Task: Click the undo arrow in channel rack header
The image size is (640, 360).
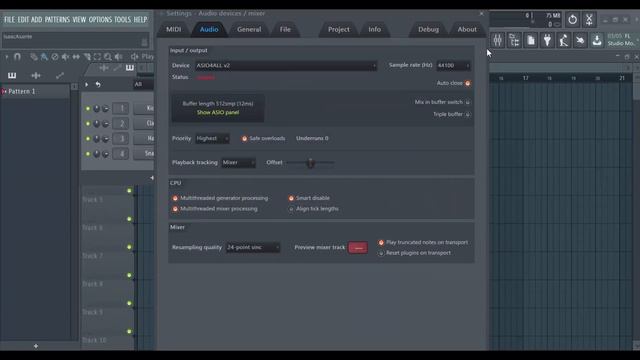Action: [98, 84]
